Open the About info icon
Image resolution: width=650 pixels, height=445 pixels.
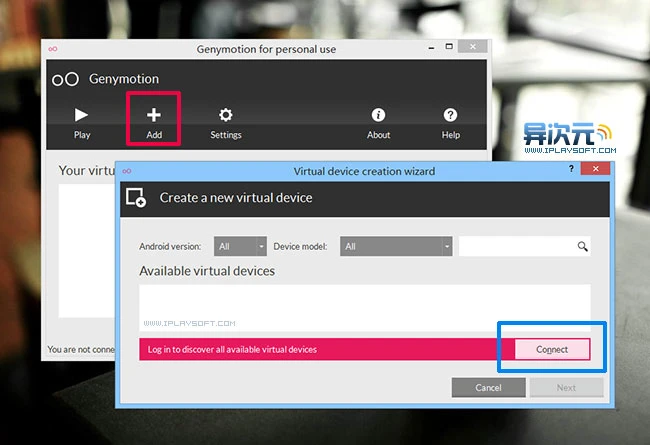378,115
